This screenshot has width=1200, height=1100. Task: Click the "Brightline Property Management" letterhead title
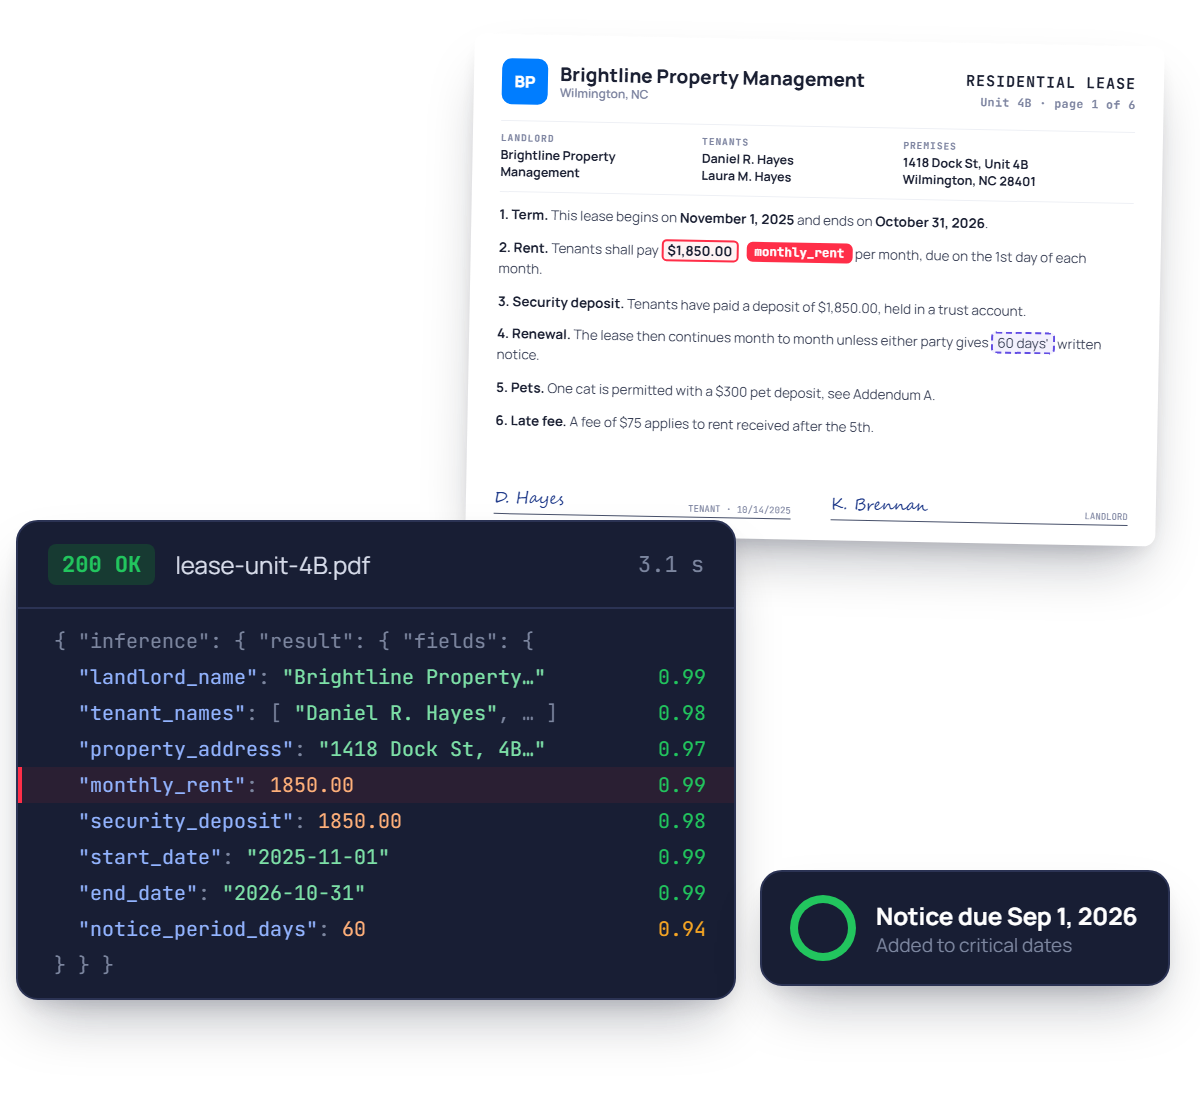pos(712,77)
